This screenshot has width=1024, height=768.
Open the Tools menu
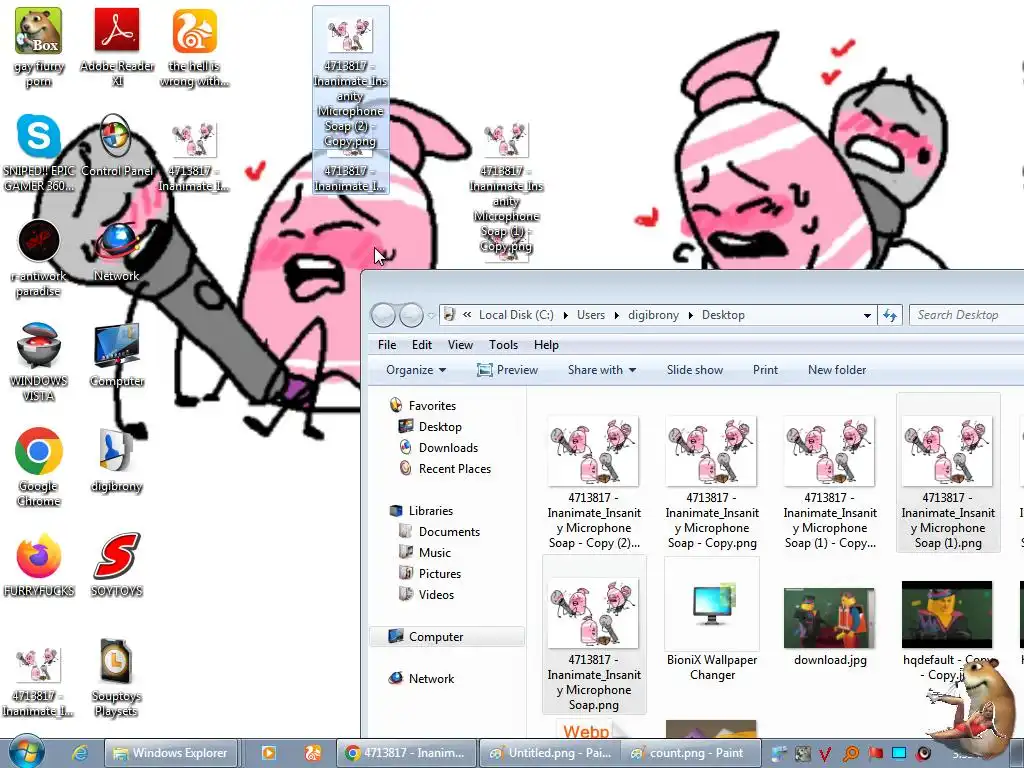tap(503, 345)
